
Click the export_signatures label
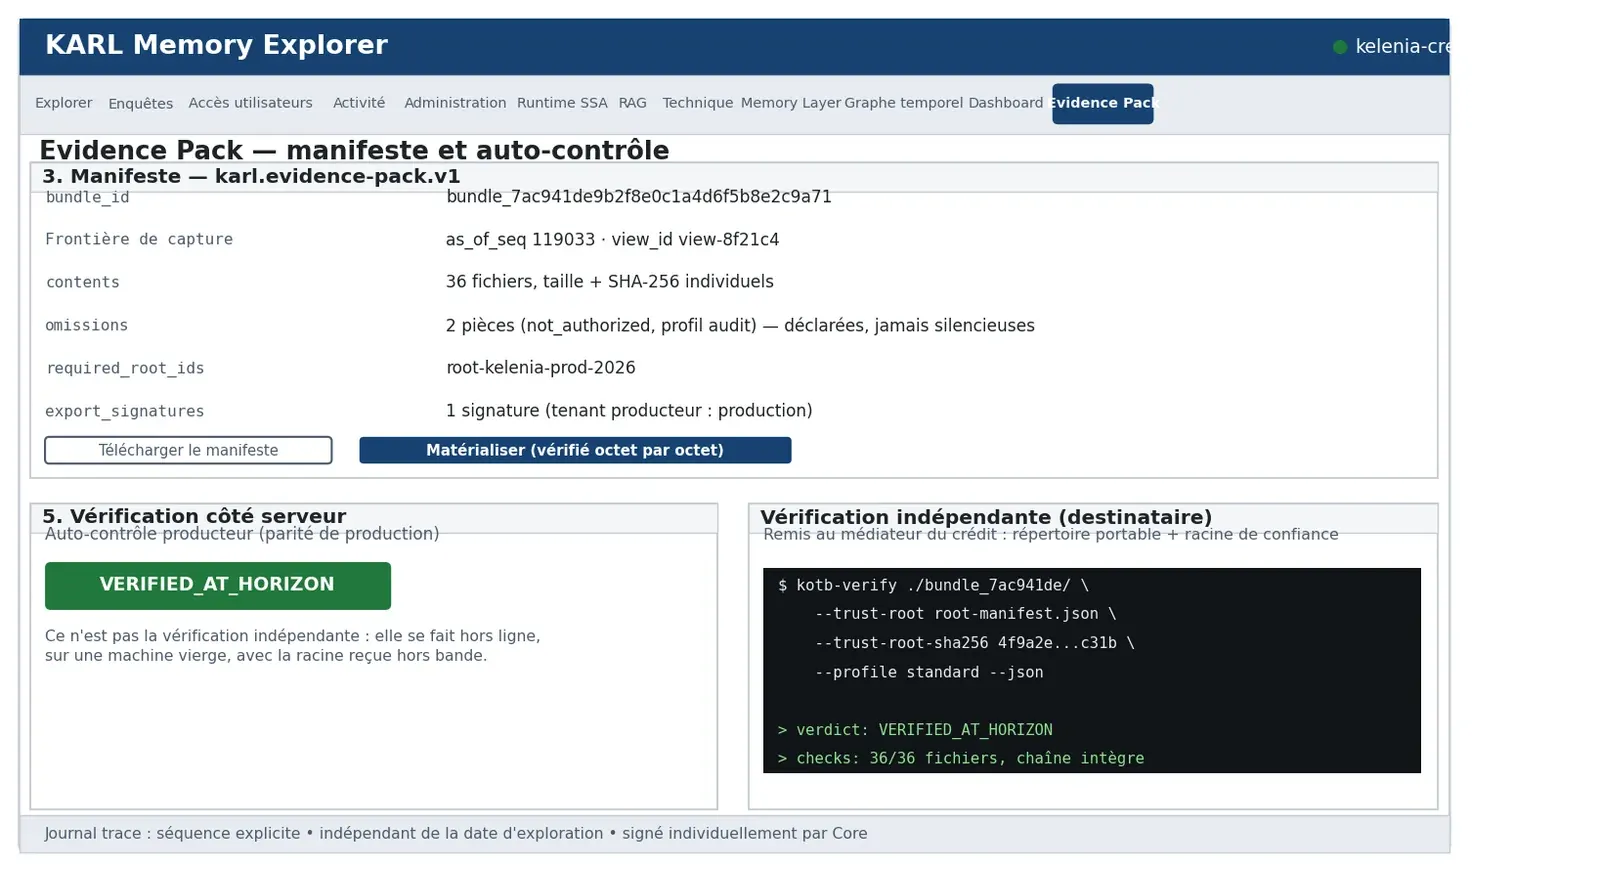point(125,412)
